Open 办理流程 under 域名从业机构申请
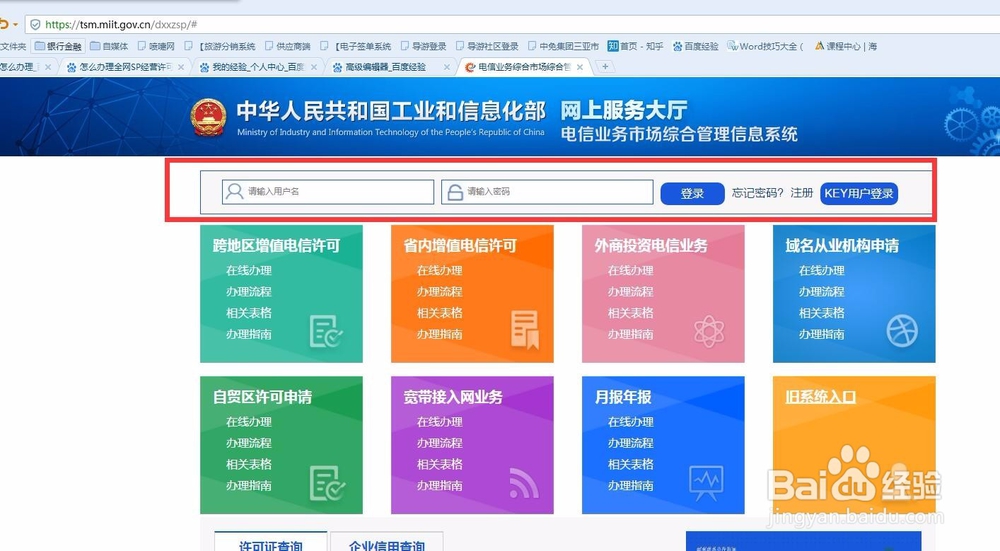Image resolution: width=1000 pixels, height=551 pixels. click(821, 291)
